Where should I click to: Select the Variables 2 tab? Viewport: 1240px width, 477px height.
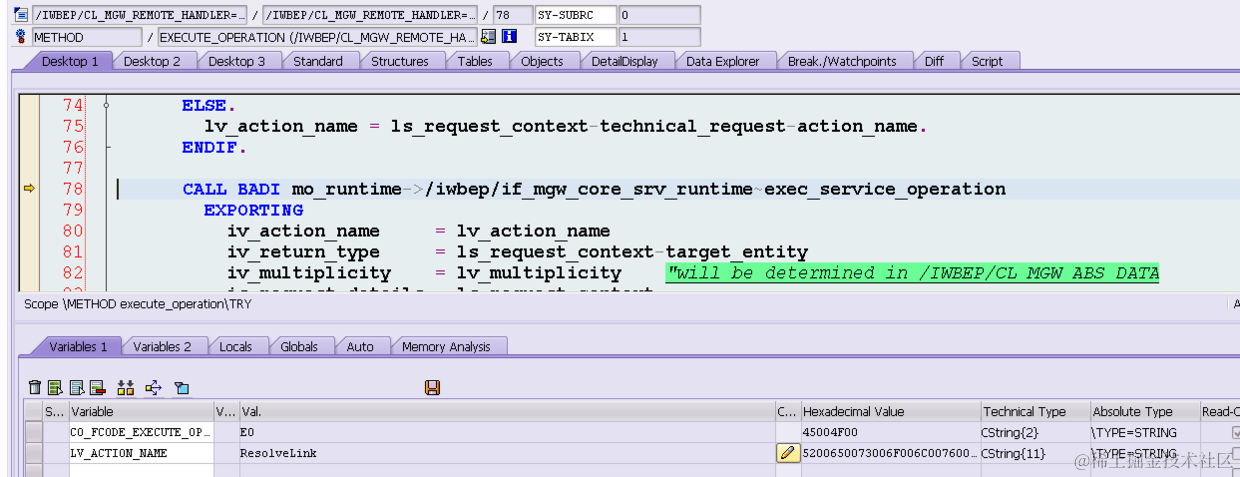(162, 346)
